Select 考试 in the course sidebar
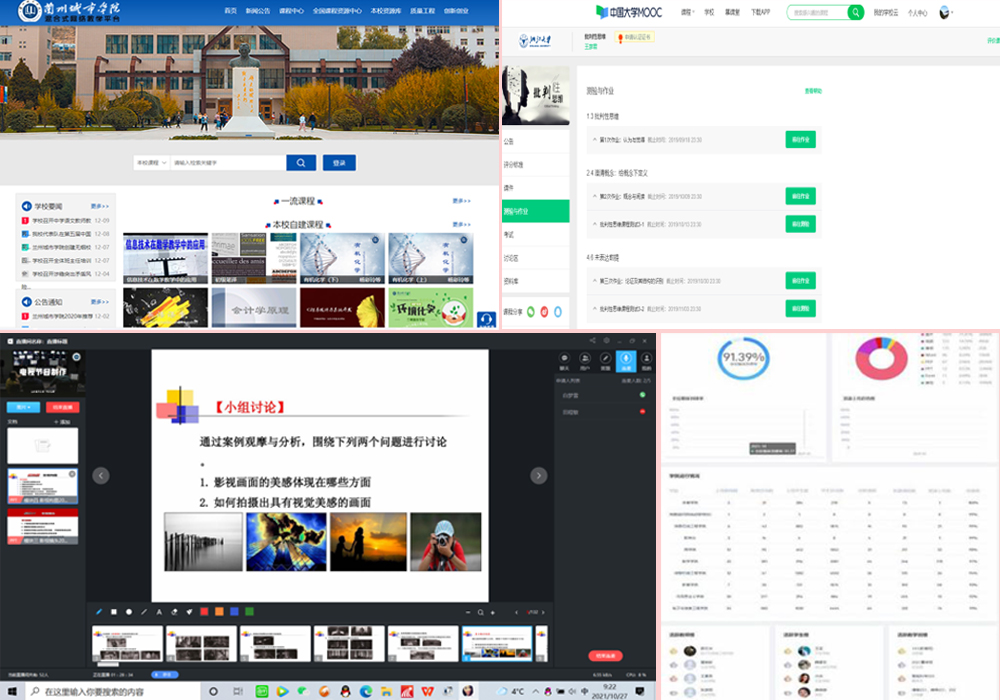 (509, 234)
